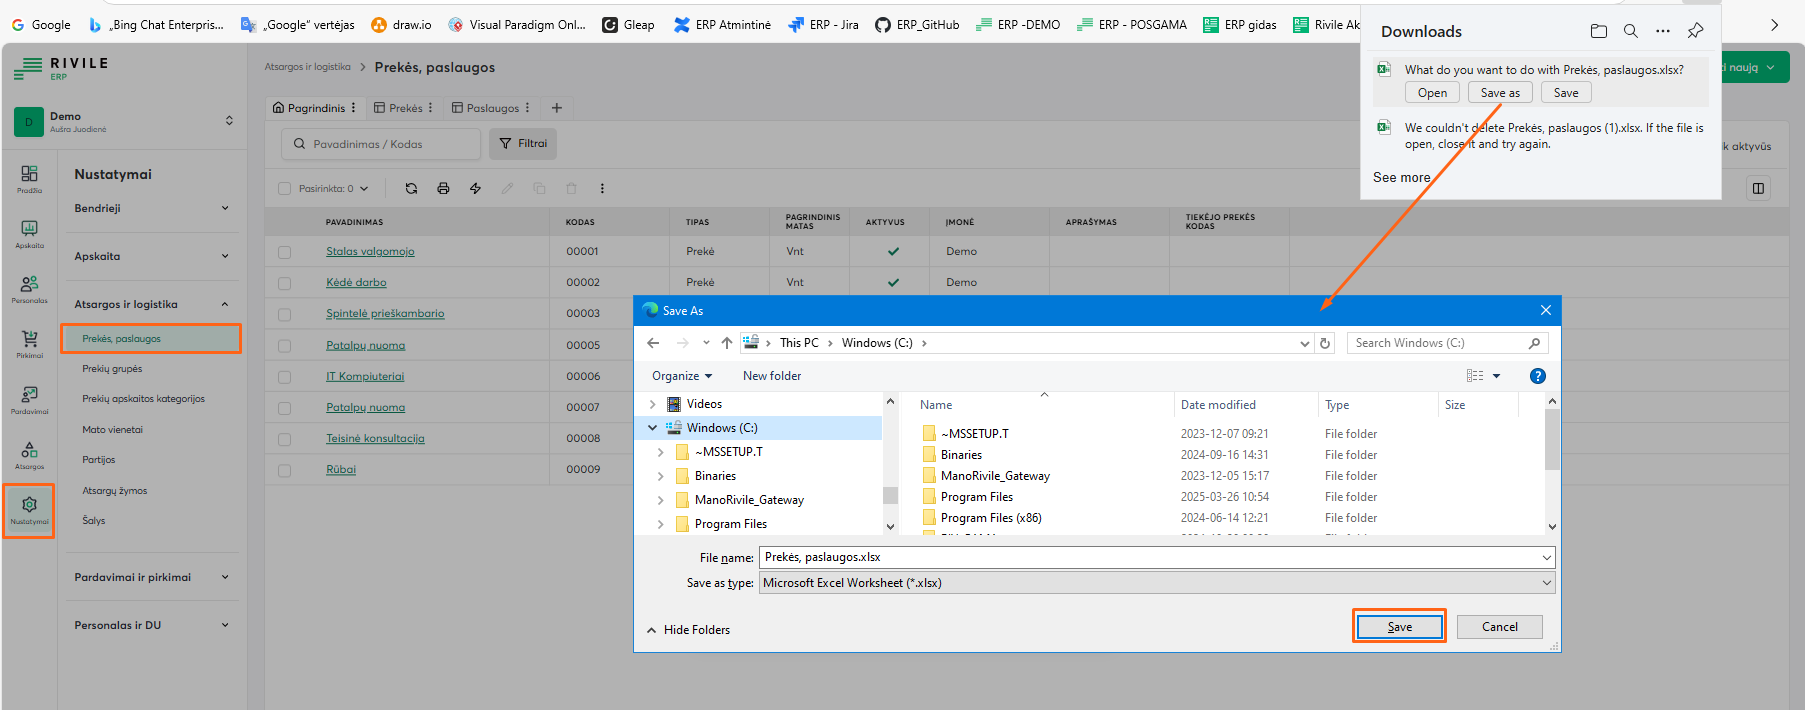Screen dimensions: 1805x710
Task: Click the refresh icon in table toolbar
Action: [411, 188]
